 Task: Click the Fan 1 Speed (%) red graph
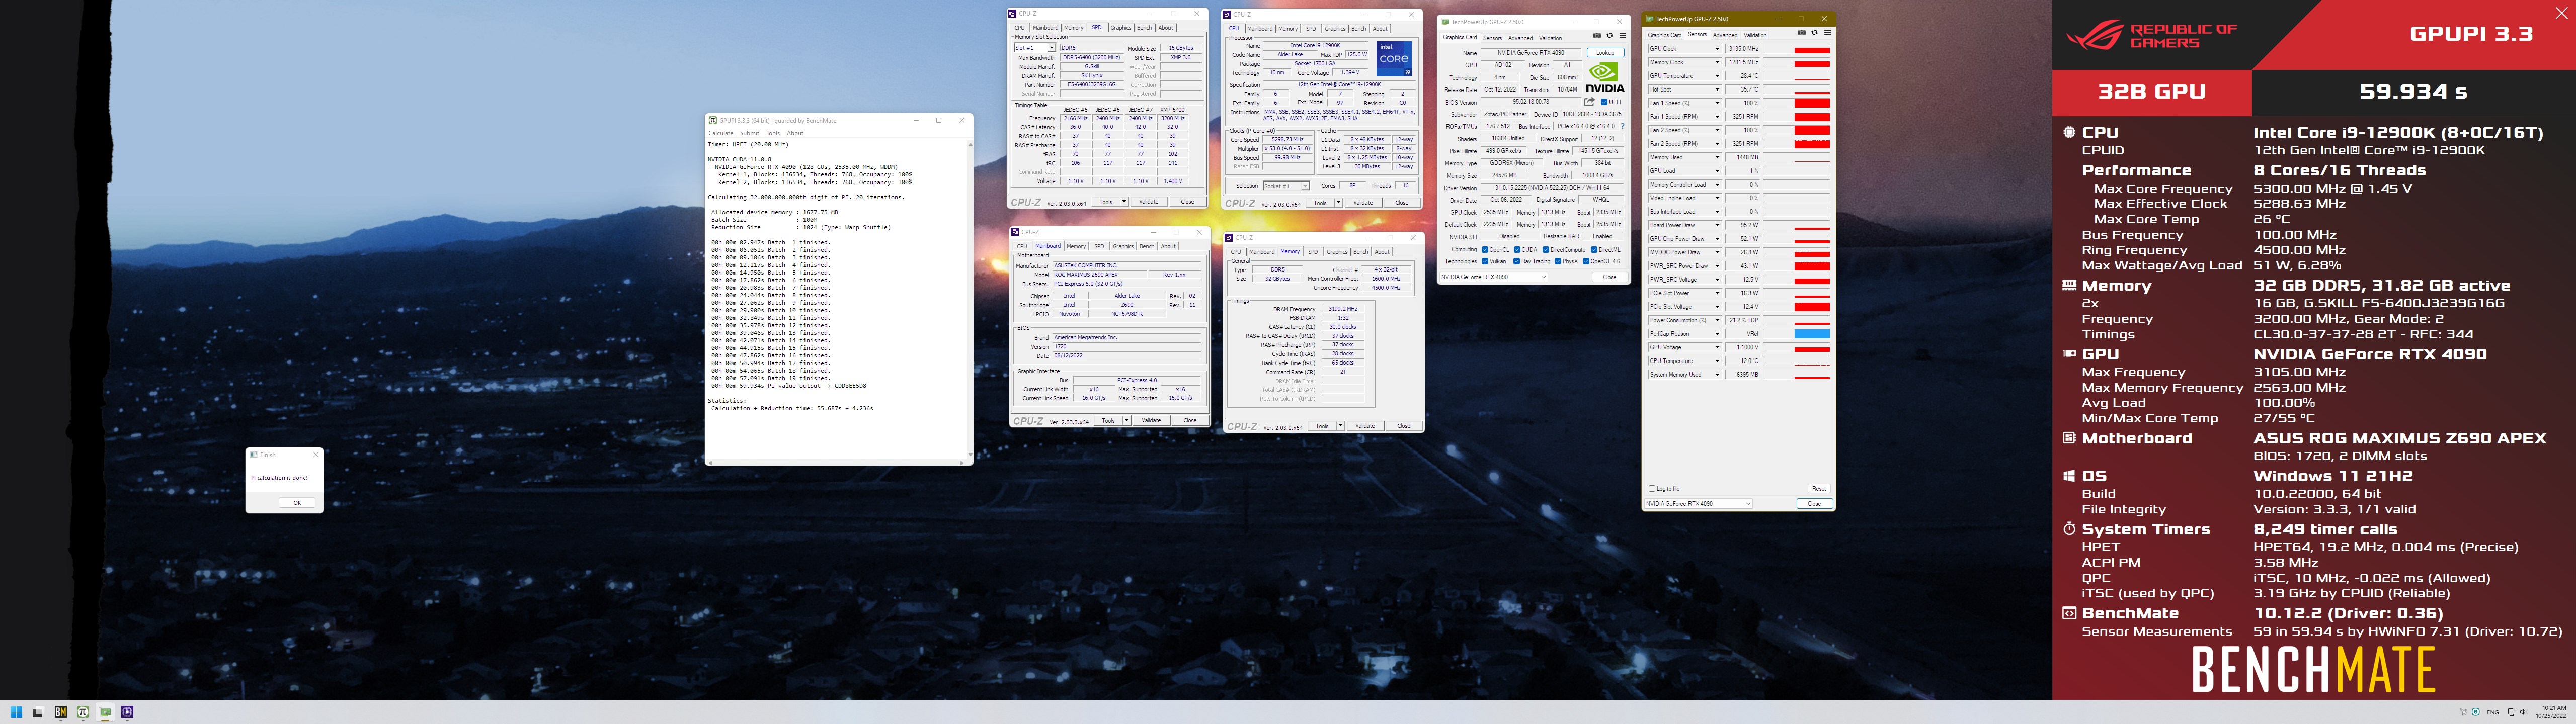click(x=1812, y=103)
